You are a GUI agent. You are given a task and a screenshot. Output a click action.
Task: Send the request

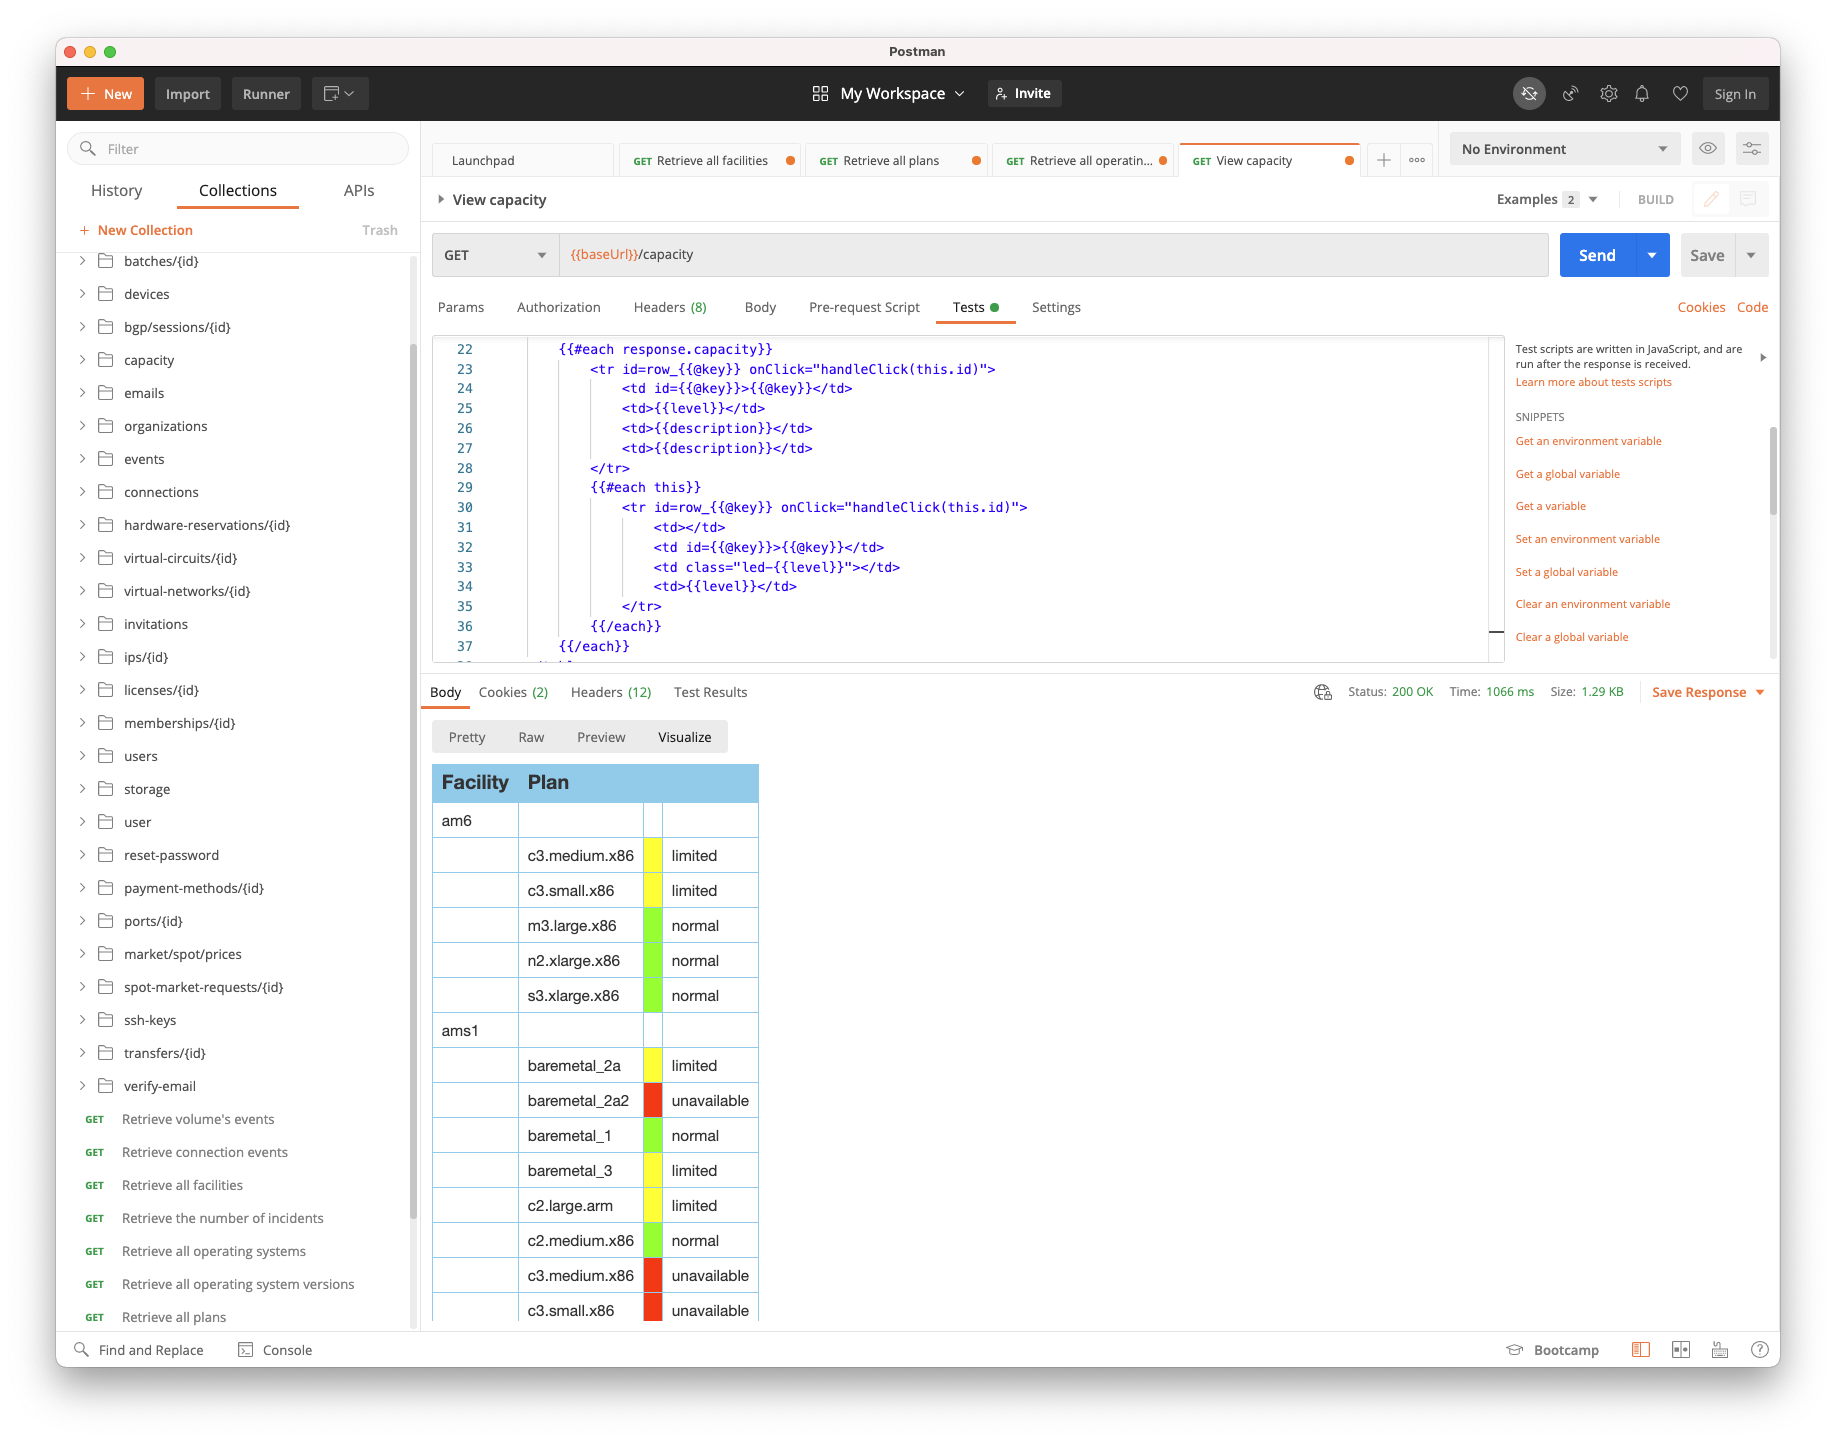tap(1597, 255)
